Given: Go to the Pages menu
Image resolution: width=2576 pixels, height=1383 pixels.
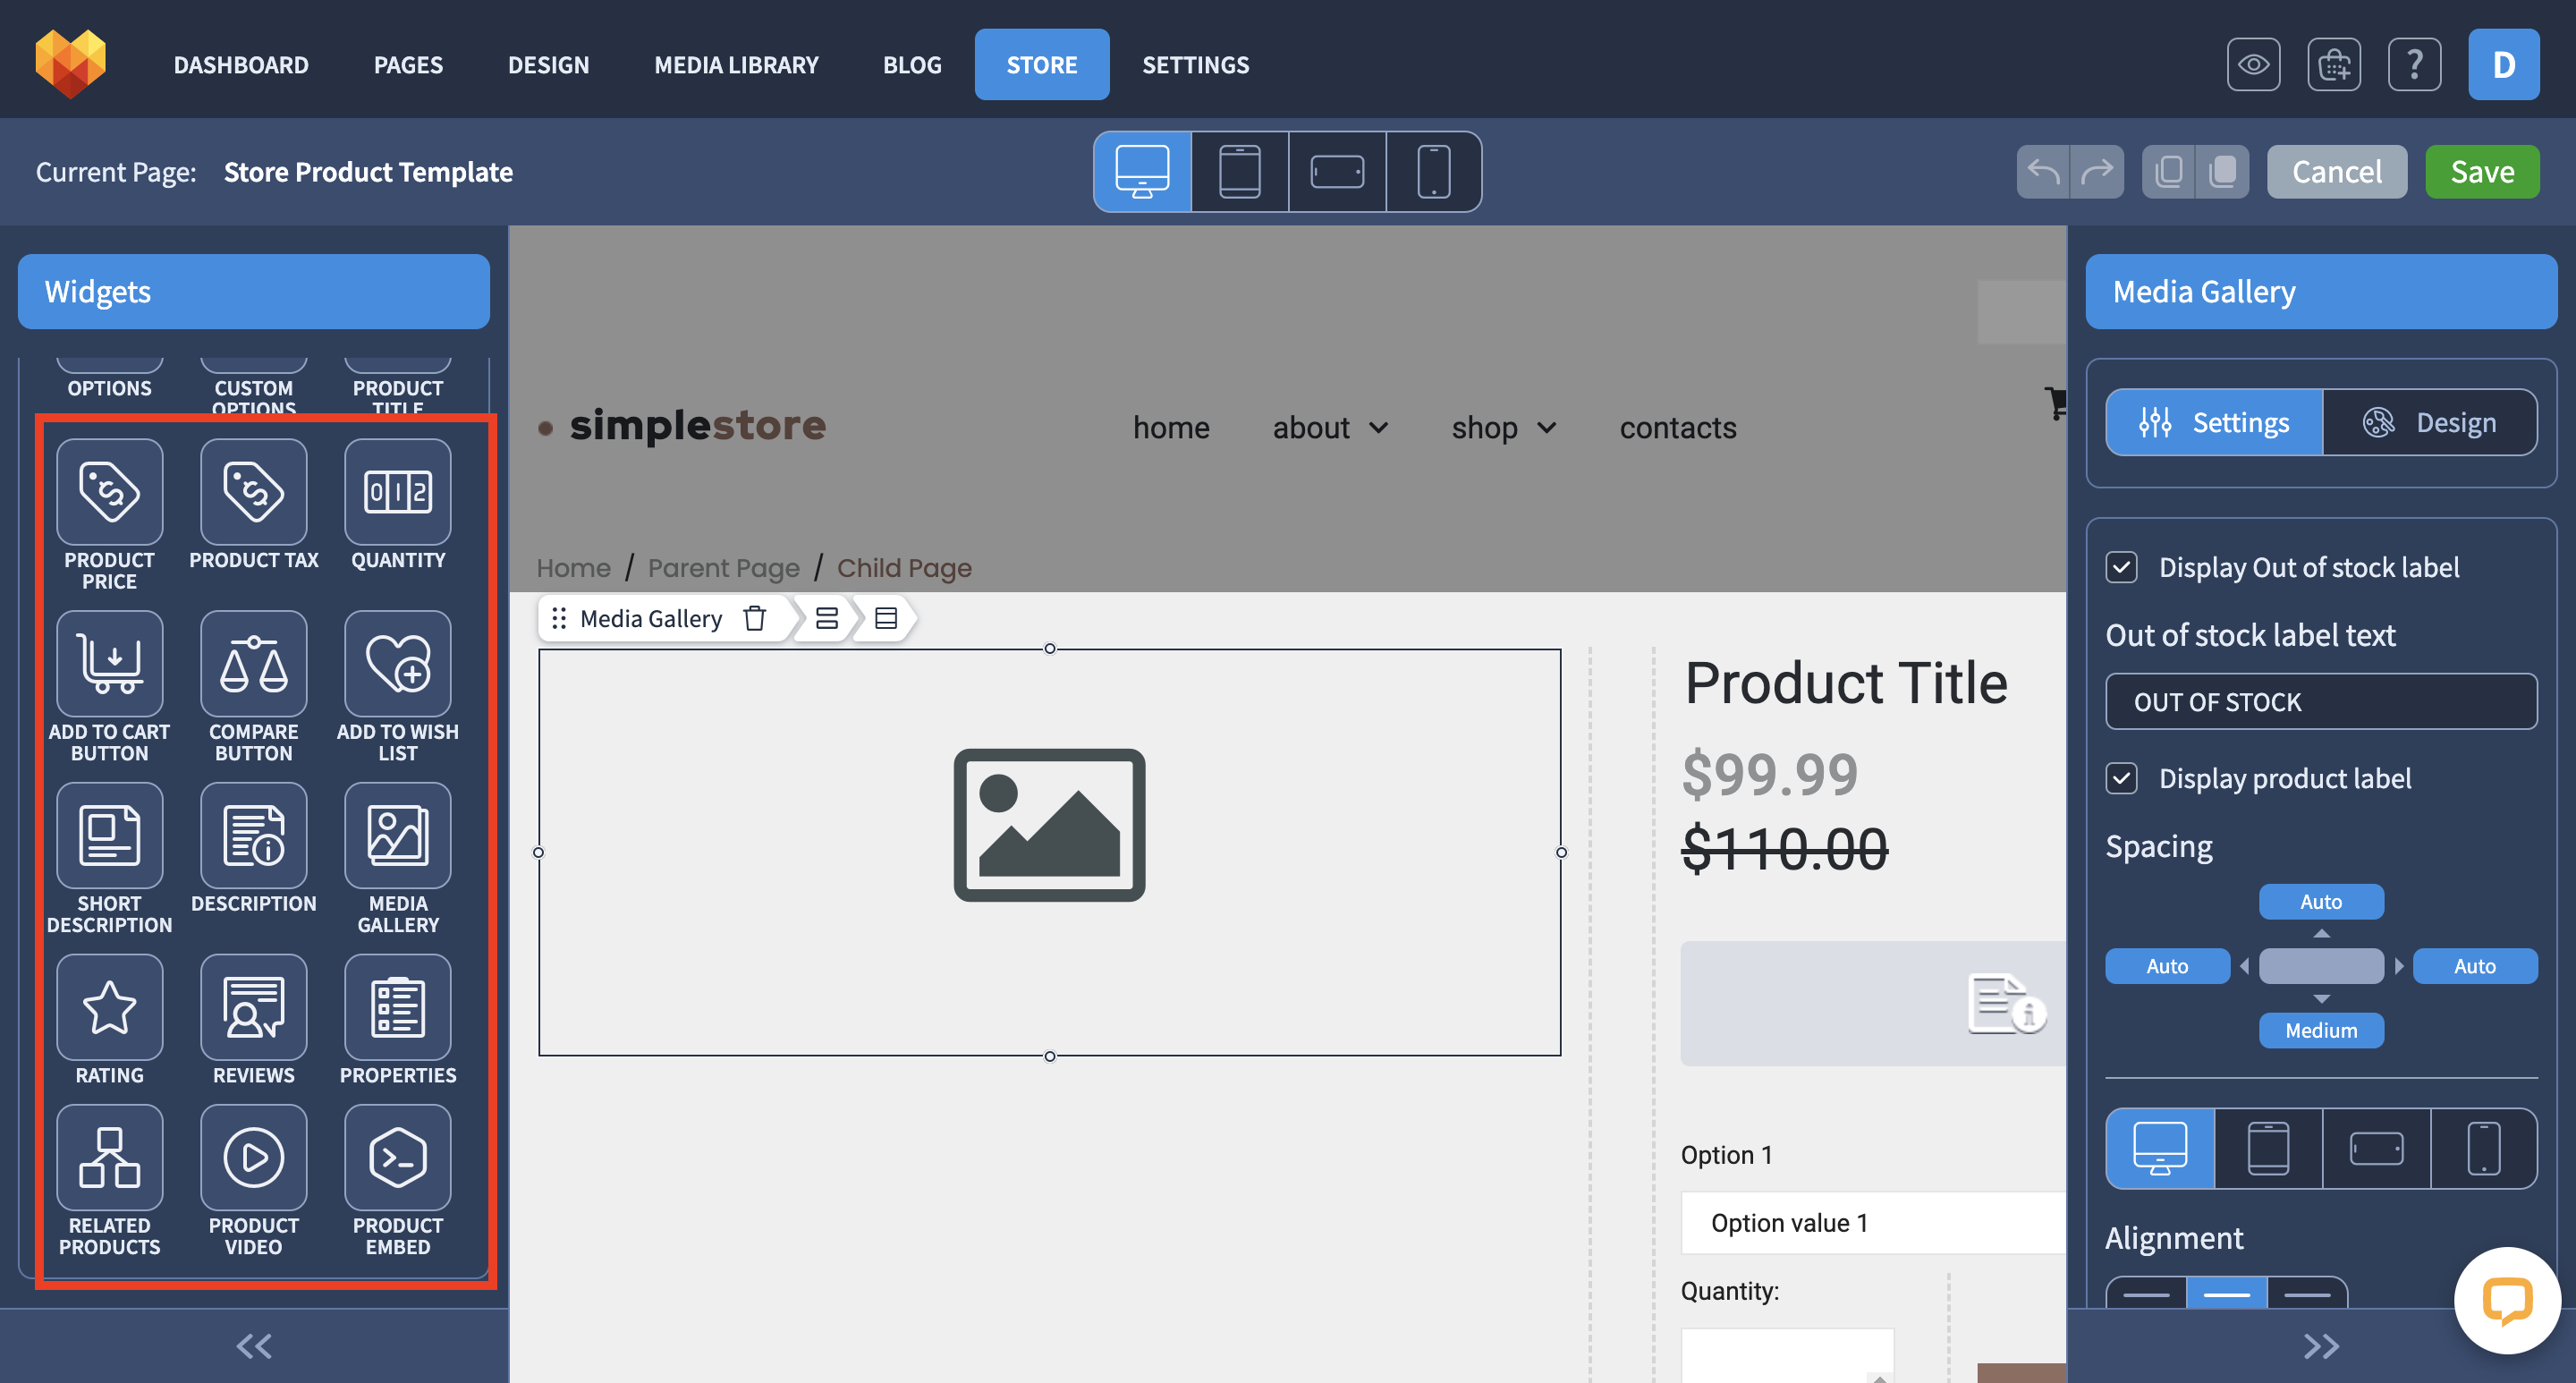Looking at the screenshot, I should 408,65.
